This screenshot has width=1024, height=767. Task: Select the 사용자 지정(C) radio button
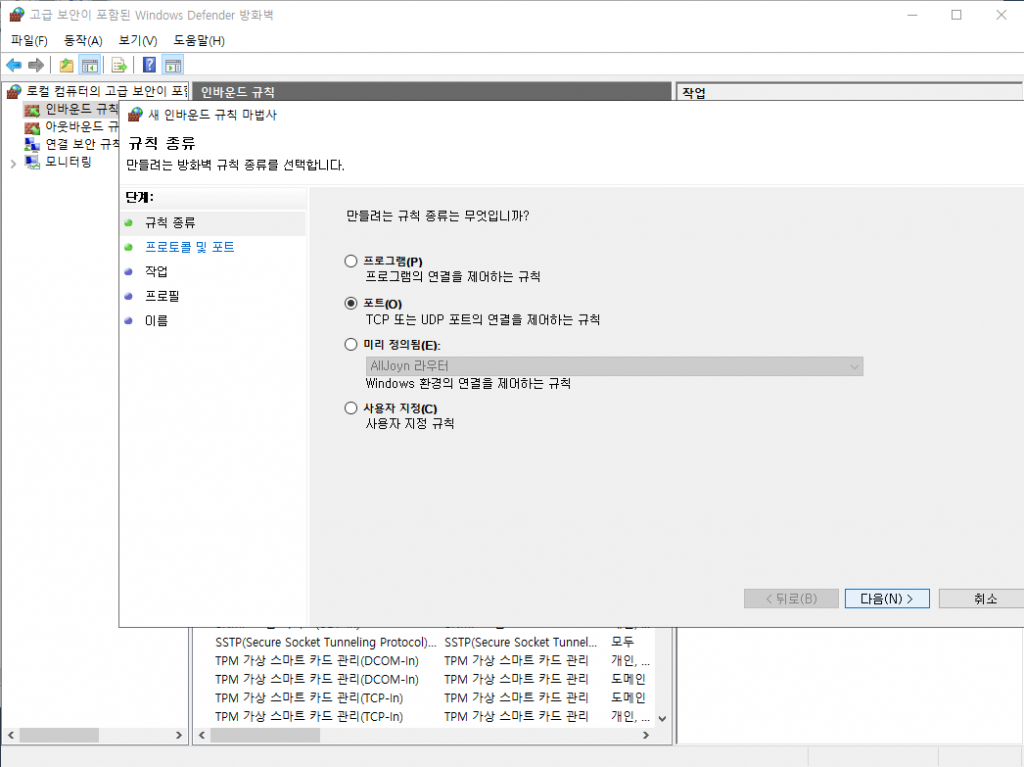click(351, 408)
